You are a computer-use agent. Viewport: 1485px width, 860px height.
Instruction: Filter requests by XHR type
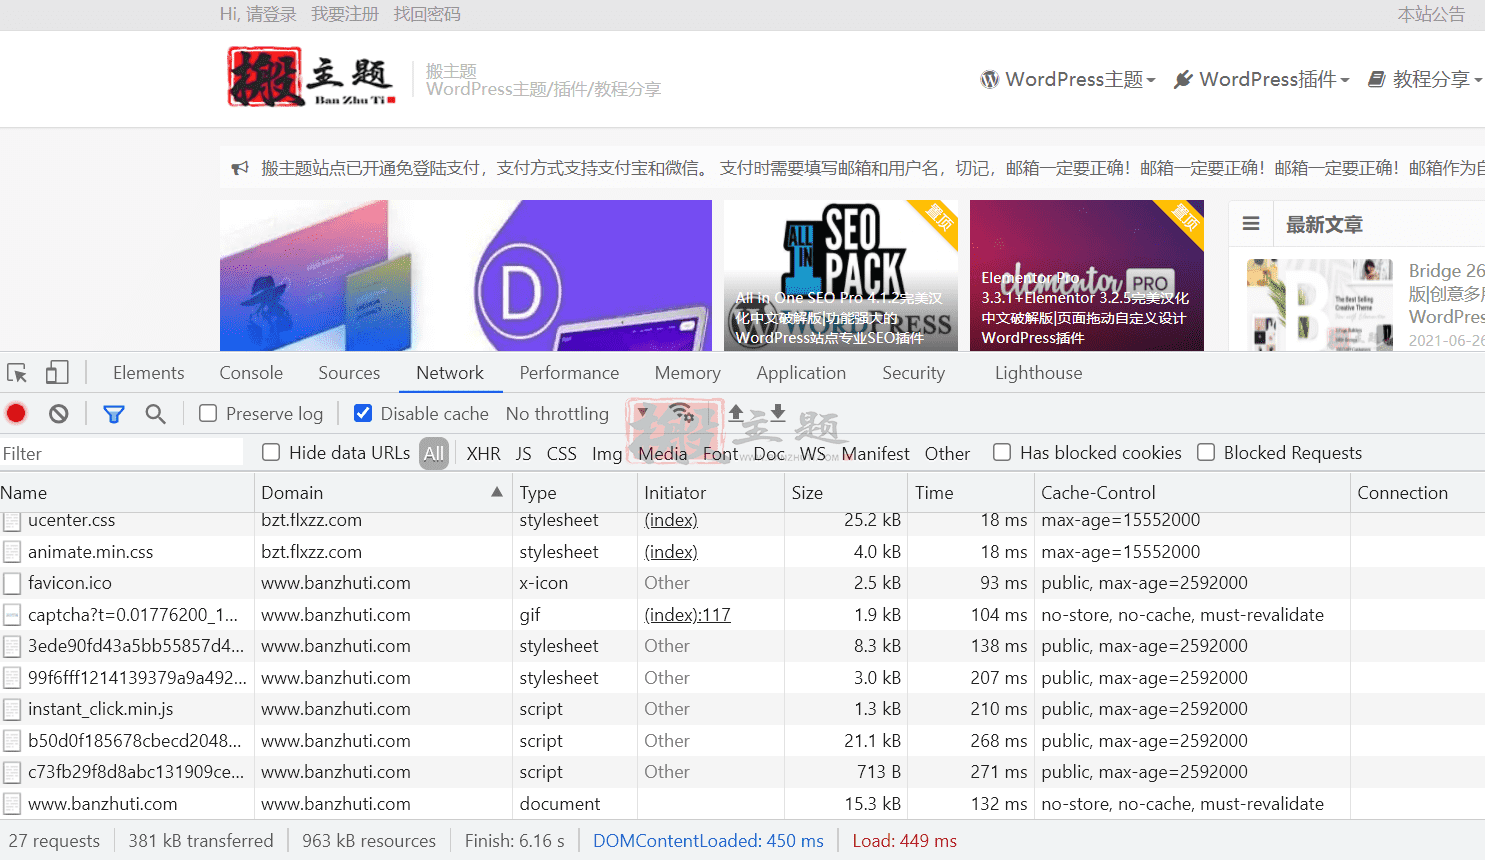click(x=484, y=453)
